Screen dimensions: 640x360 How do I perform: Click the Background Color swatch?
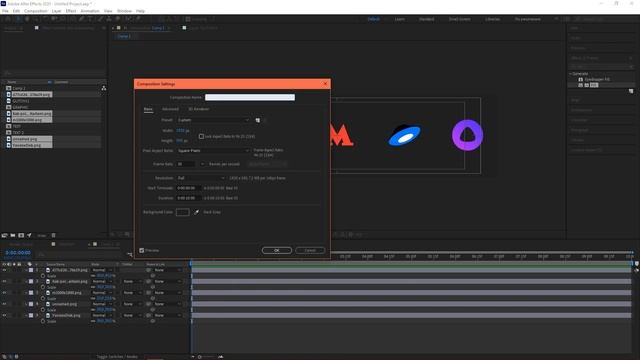182,212
